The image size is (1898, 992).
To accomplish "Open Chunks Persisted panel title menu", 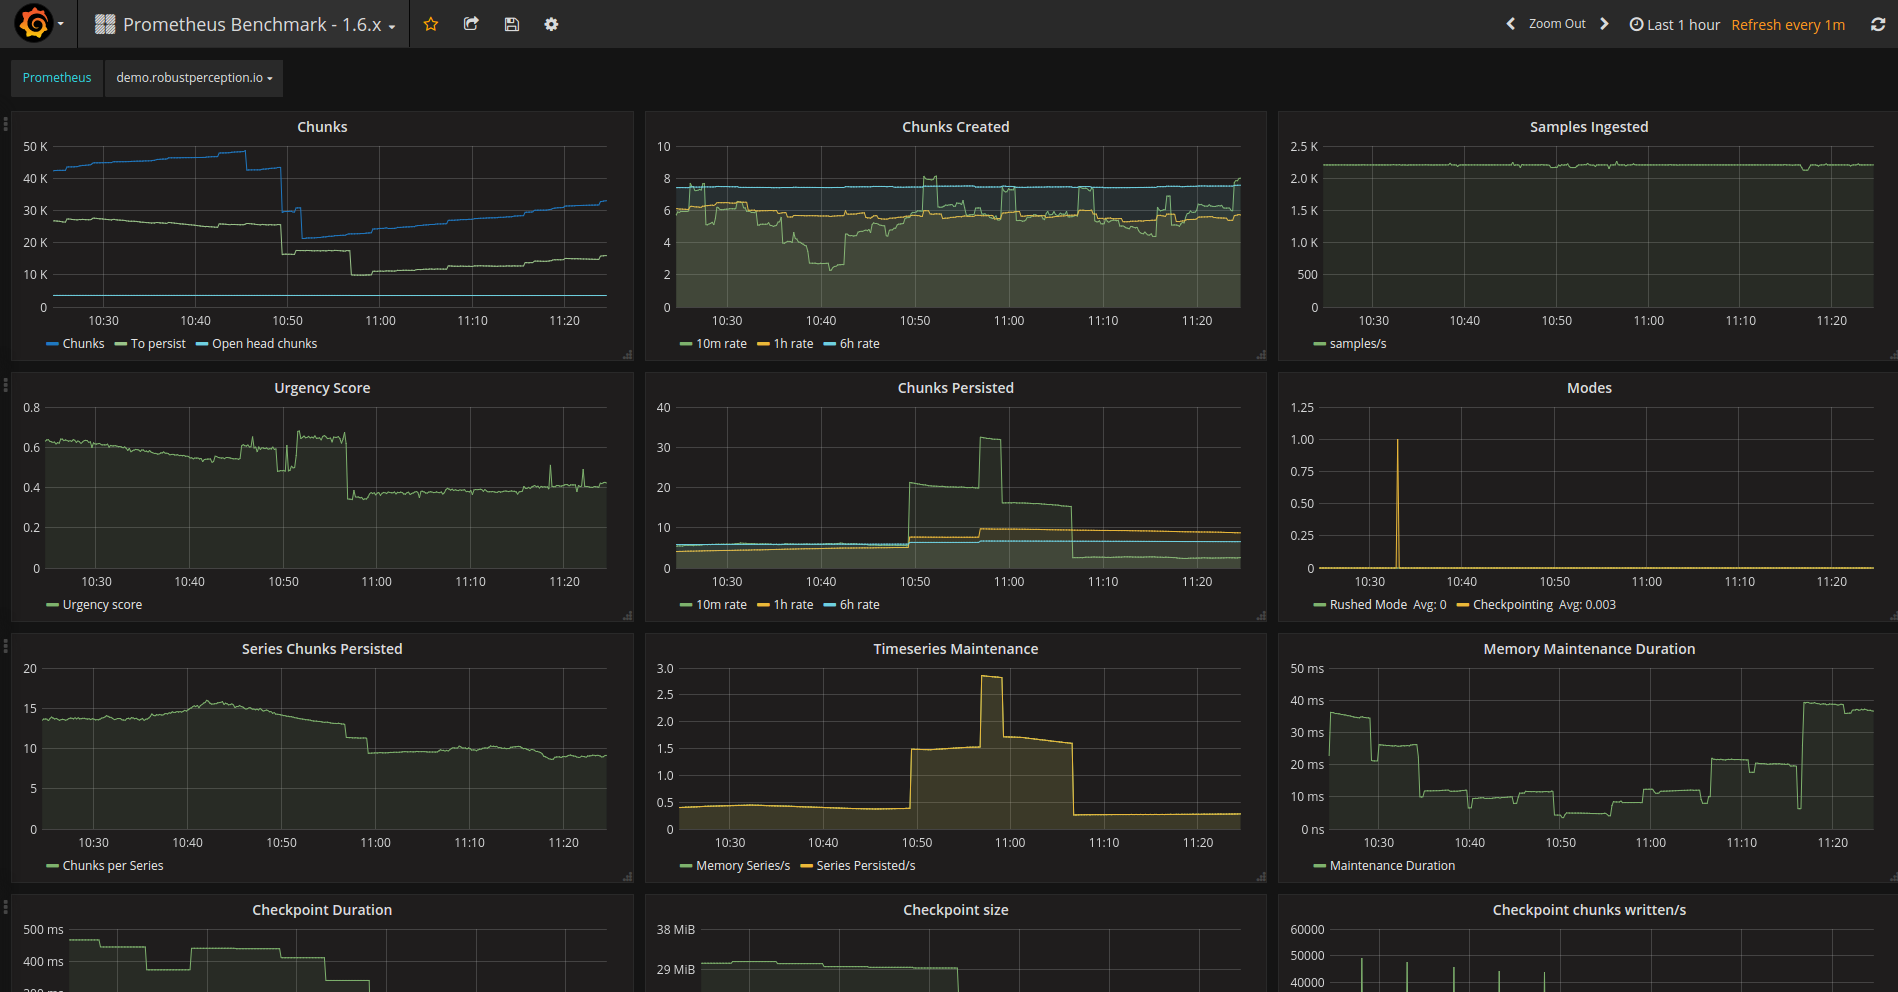I will (955, 388).
